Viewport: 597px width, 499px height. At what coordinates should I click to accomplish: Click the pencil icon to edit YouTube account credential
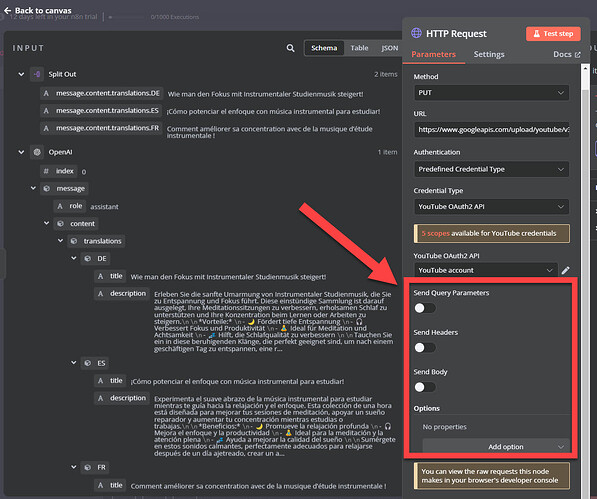click(565, 270)
